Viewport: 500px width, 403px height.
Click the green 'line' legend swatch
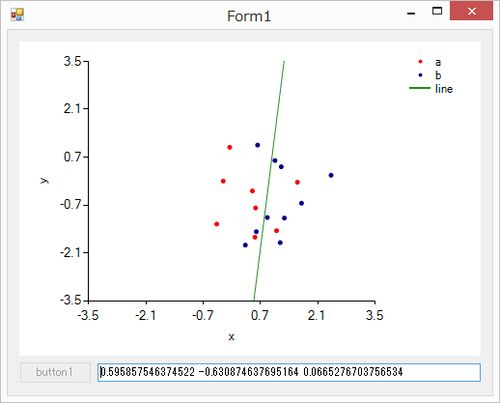coord(420,88)
